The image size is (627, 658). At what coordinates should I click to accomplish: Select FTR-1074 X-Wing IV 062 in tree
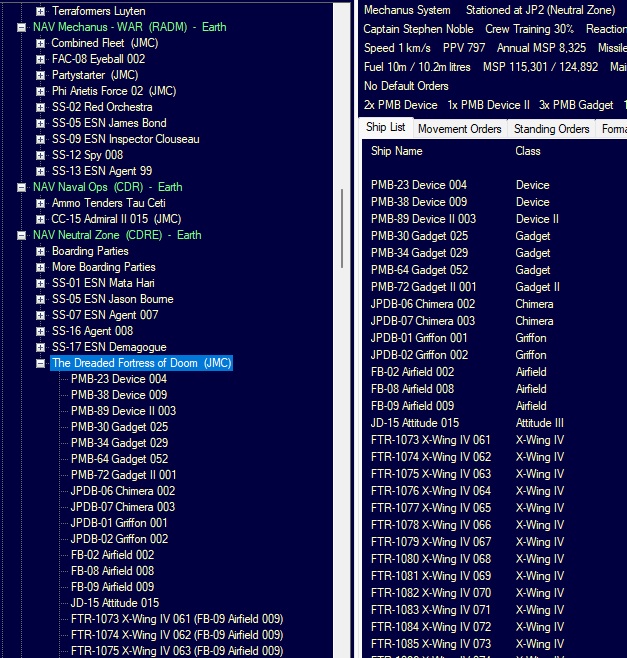click(x=177, y=635)
